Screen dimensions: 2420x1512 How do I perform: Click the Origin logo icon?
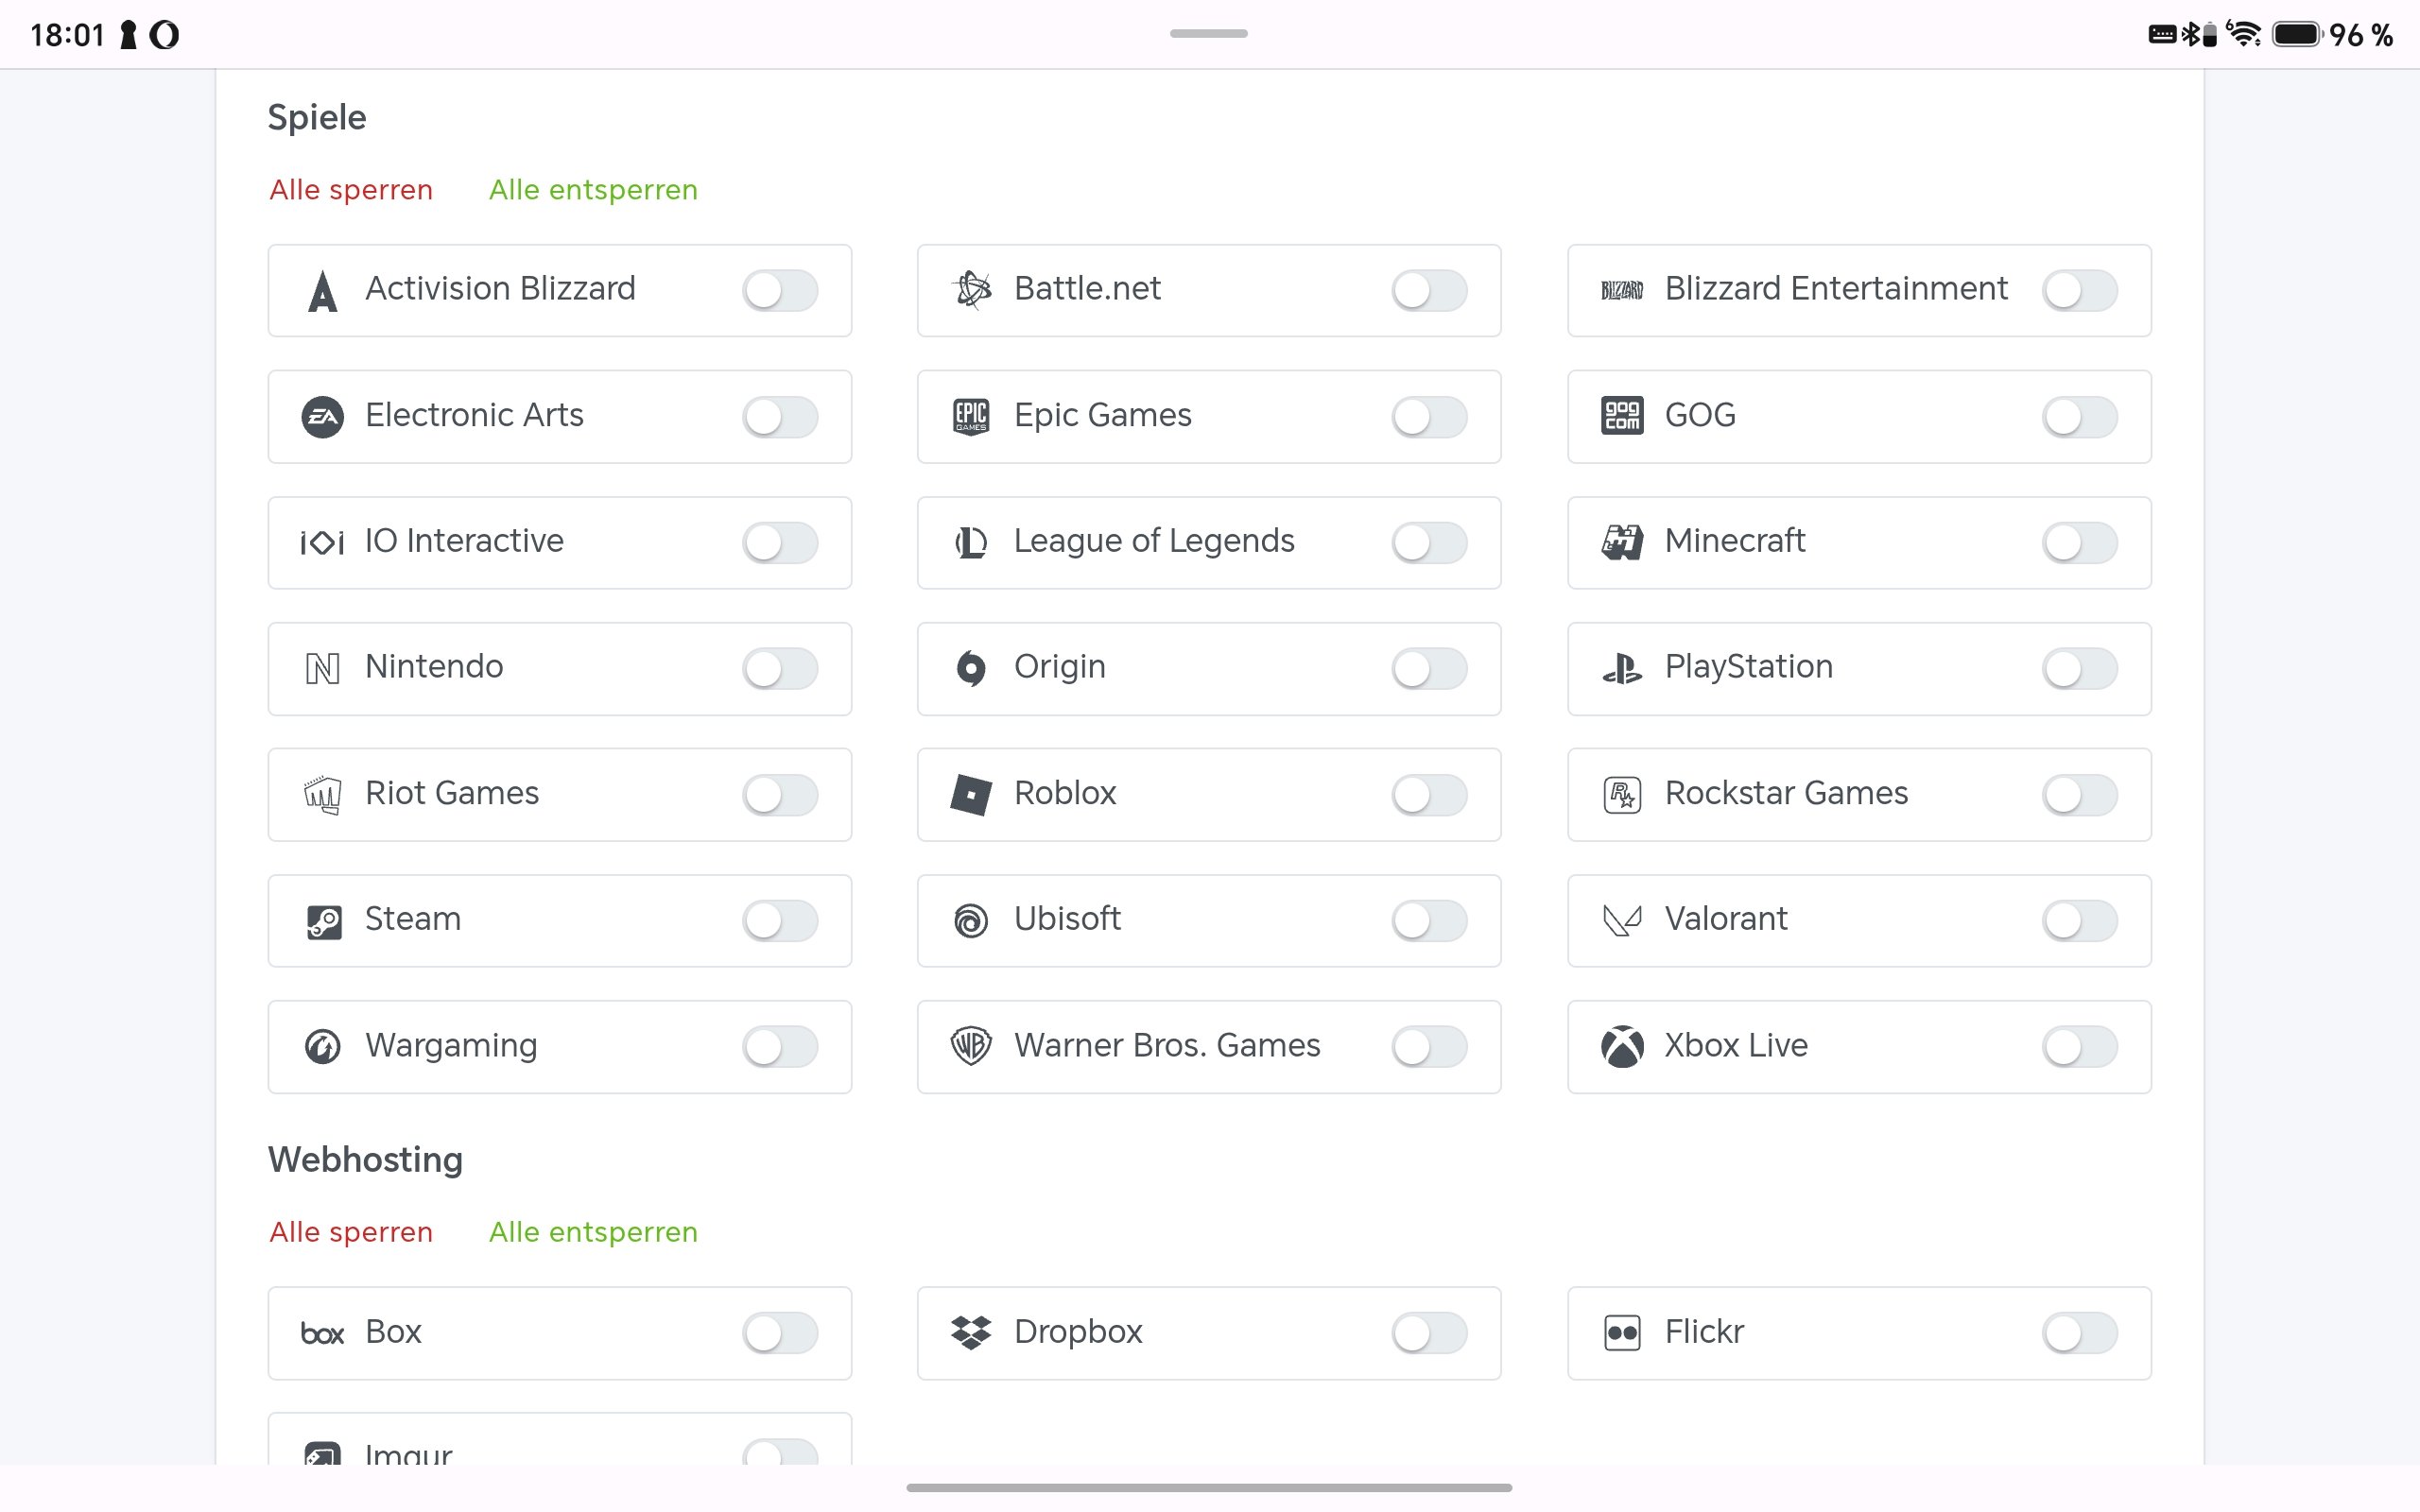(971, 668)
